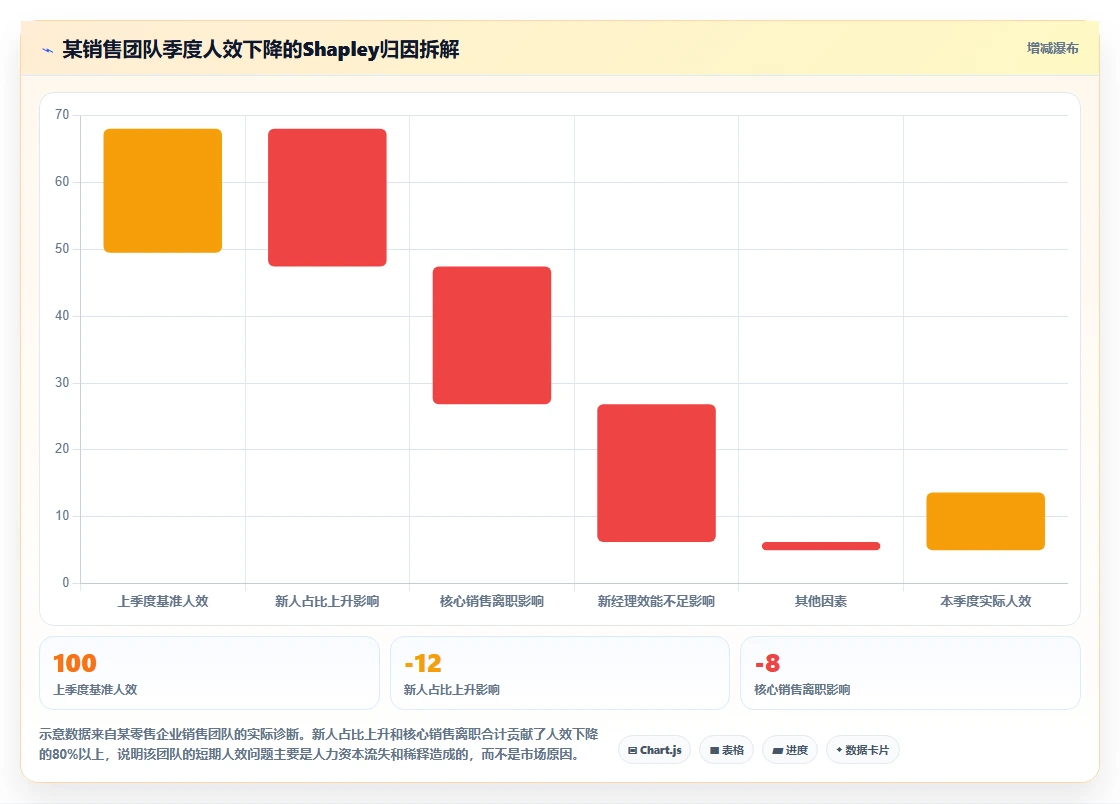This screenshot has width=1120, height=804.
Task: Click the lightning icon beside the chart title
Action: [x=47, y=50]
